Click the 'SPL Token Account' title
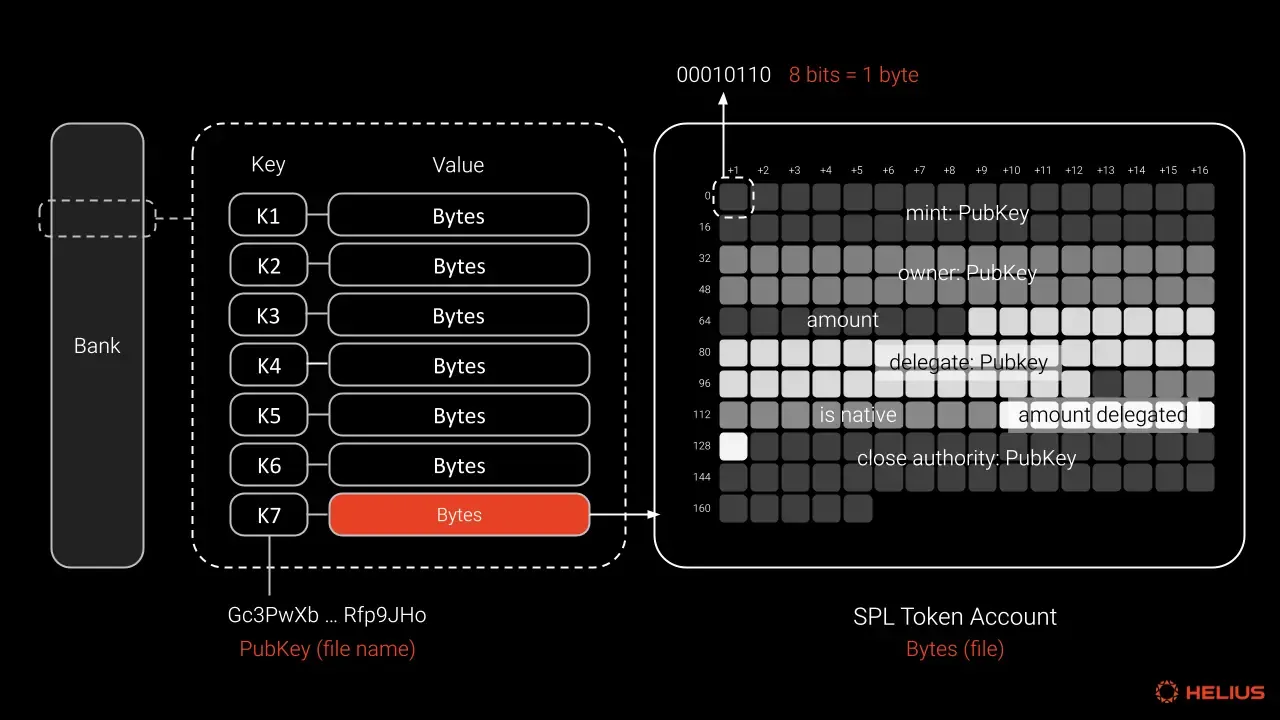The image size is (1280, 720). [x=954, y=617]
